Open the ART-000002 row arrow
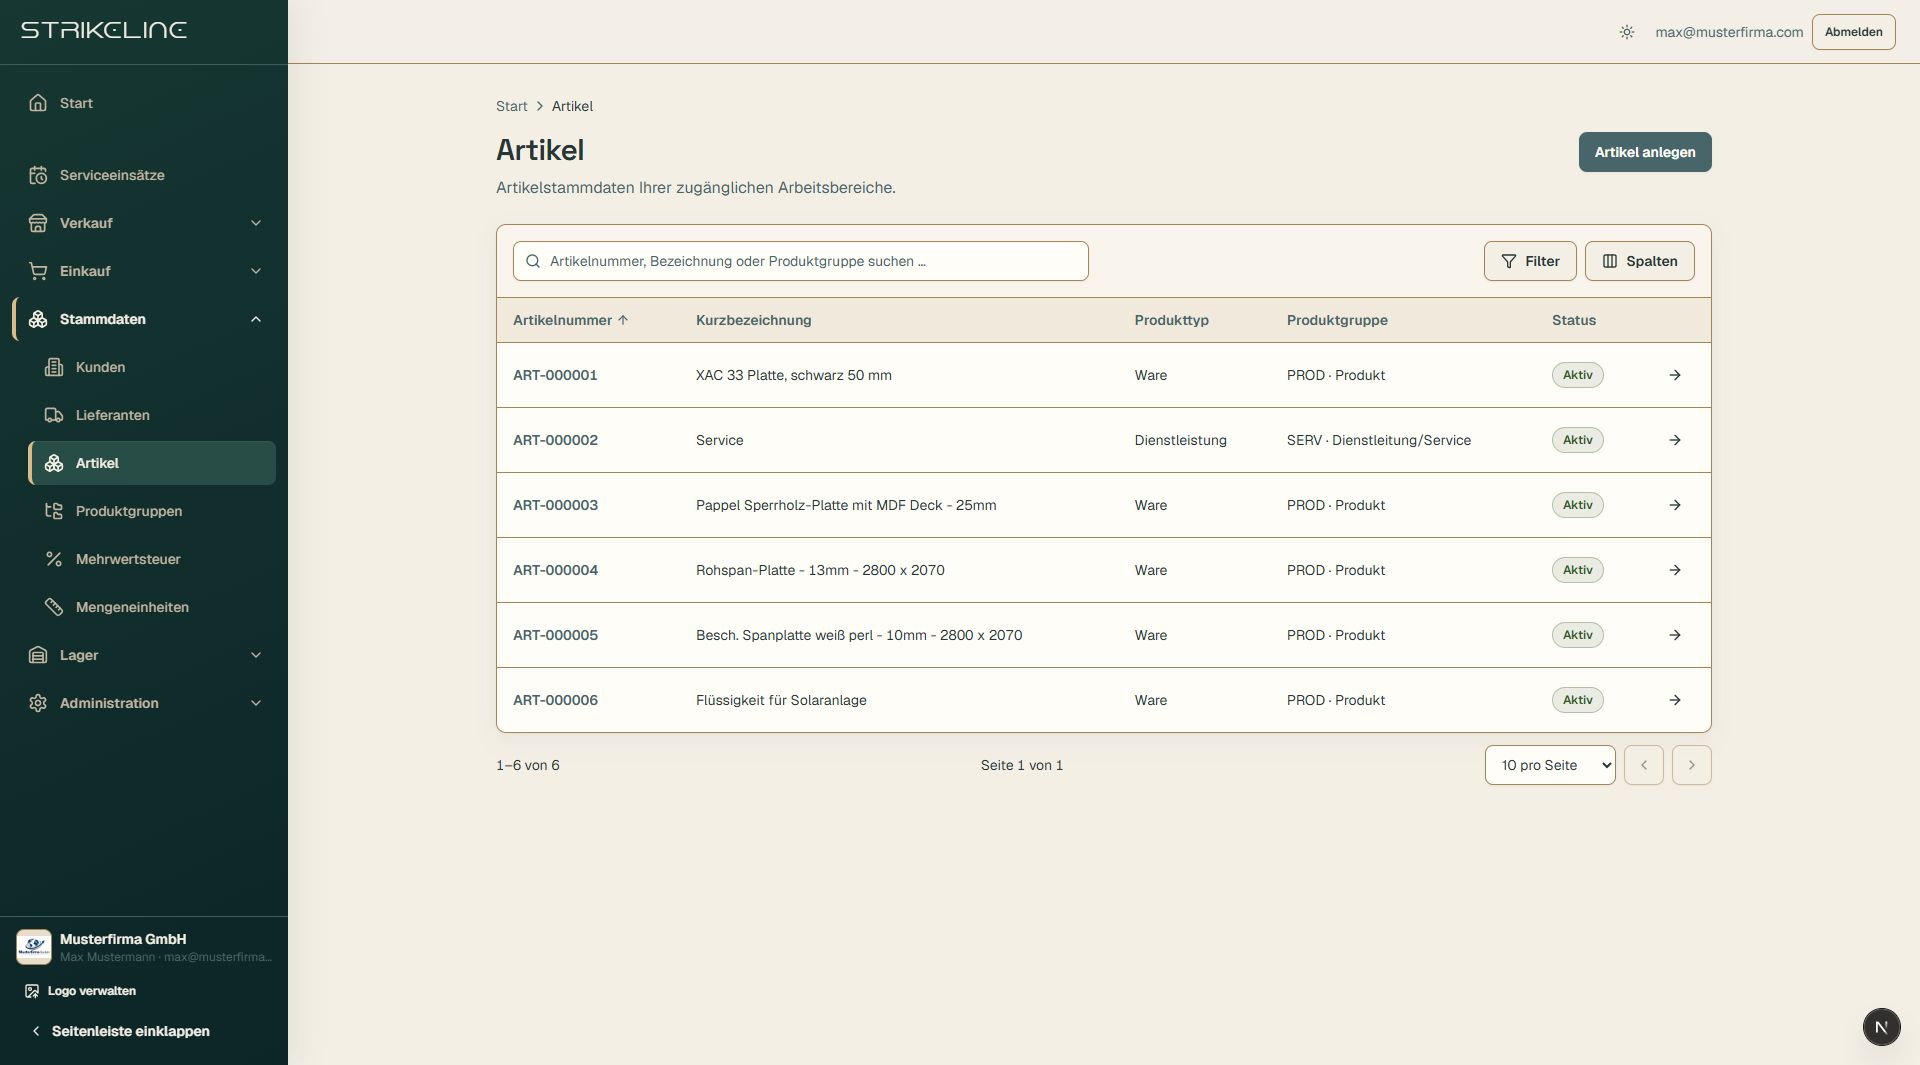Screen dimensions: 1920x1065 pos(1675,440)
